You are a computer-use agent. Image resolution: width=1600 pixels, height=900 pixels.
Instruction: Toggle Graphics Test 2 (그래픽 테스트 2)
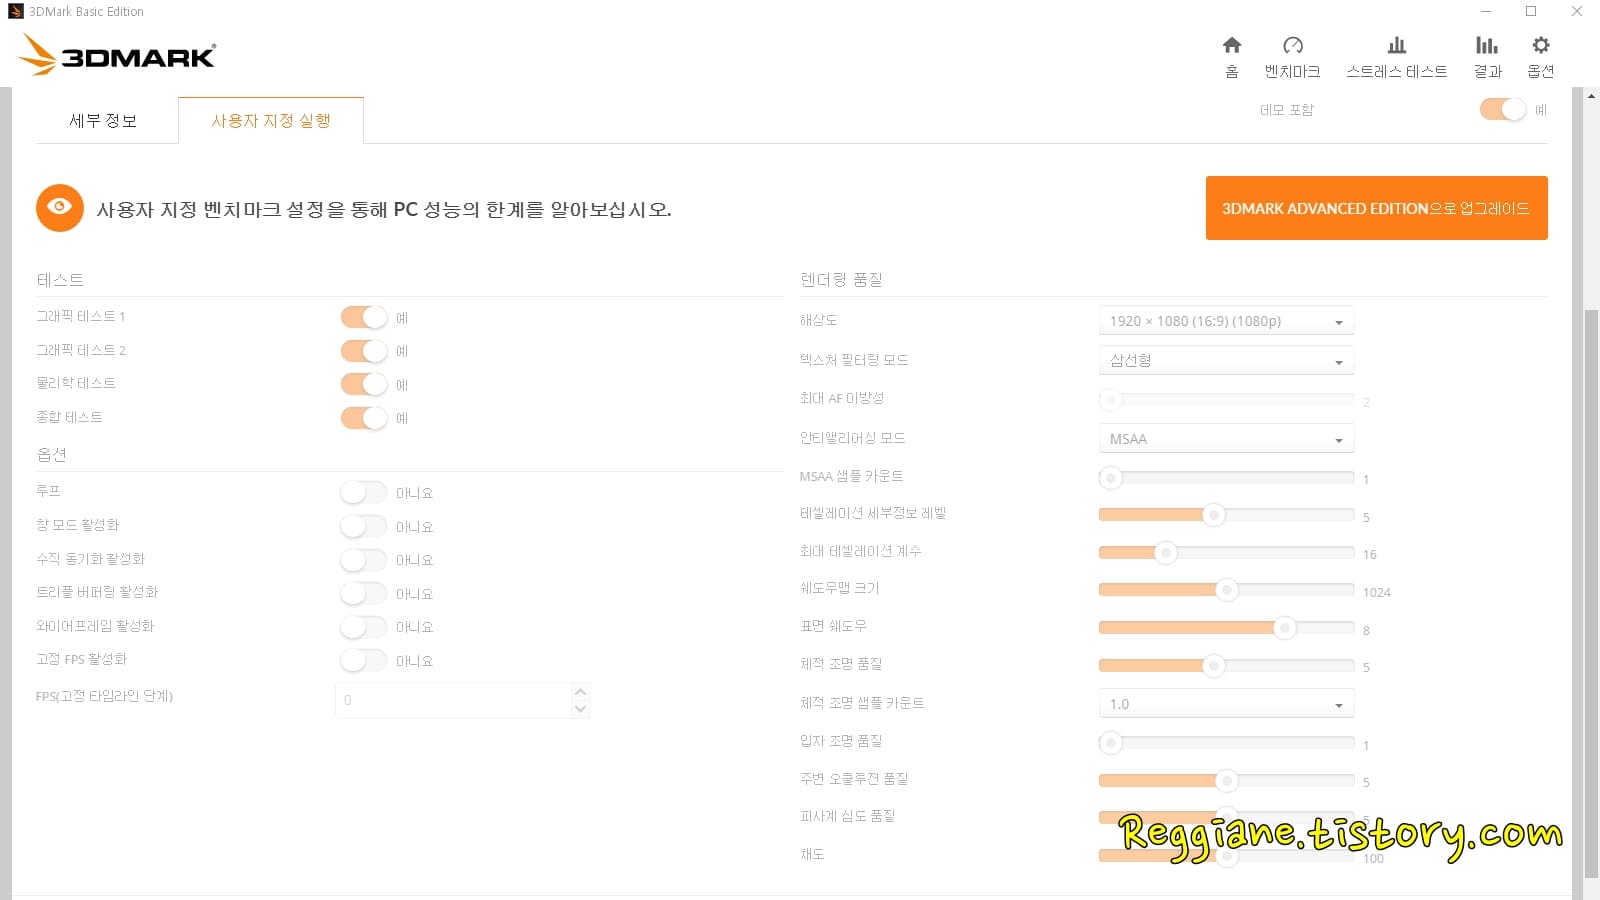click(364, 351)
